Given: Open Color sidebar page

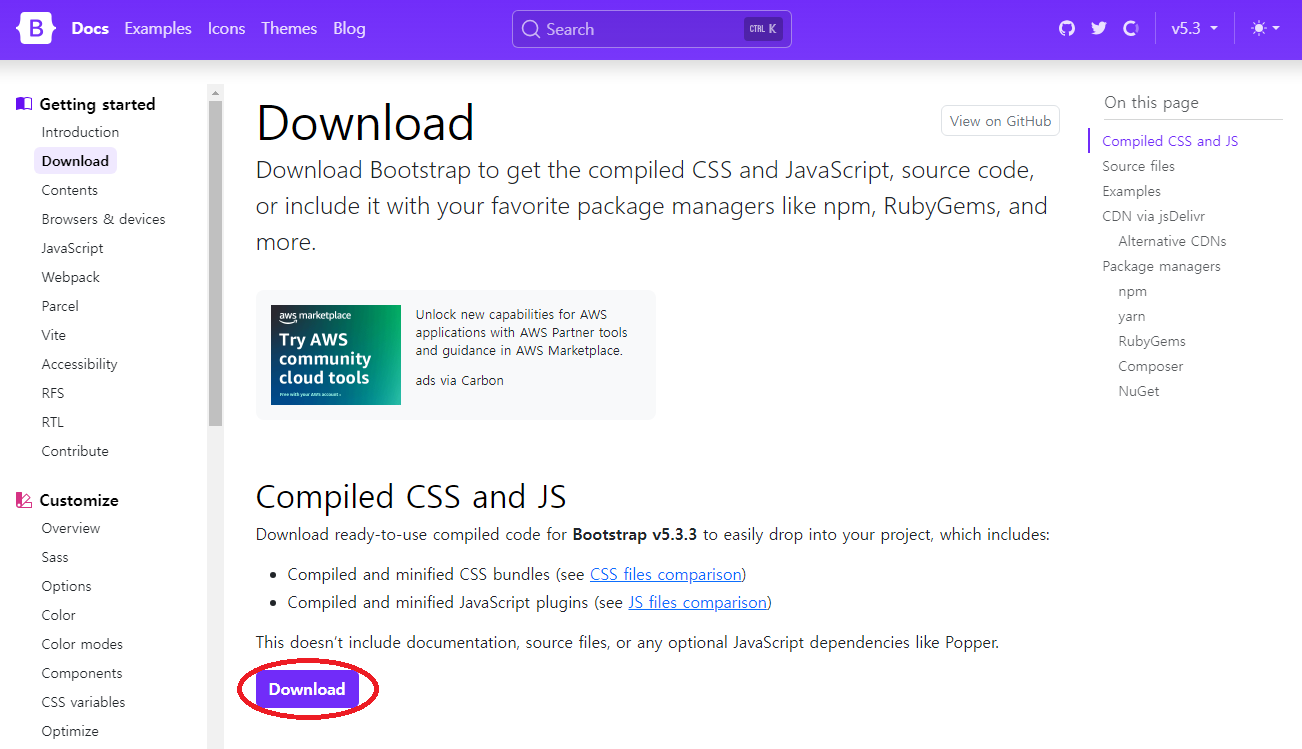Looking at the screenshot, I should pyautogui.click(x=58, y=615).
